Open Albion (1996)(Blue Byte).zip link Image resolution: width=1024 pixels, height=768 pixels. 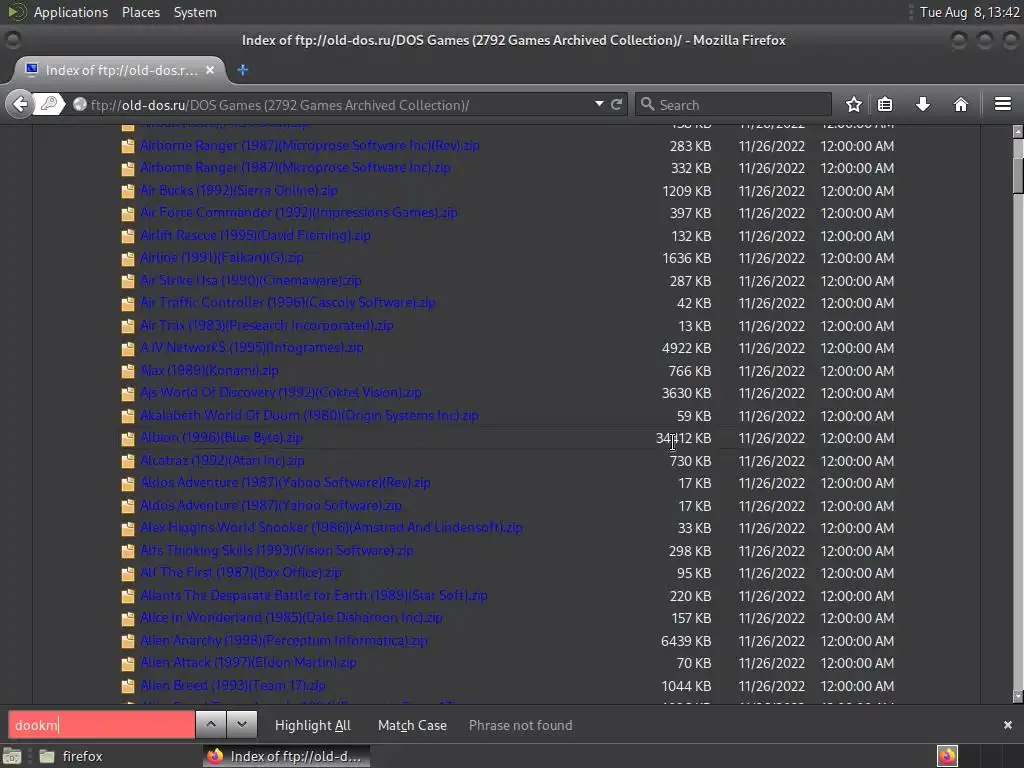pos(221,438)
